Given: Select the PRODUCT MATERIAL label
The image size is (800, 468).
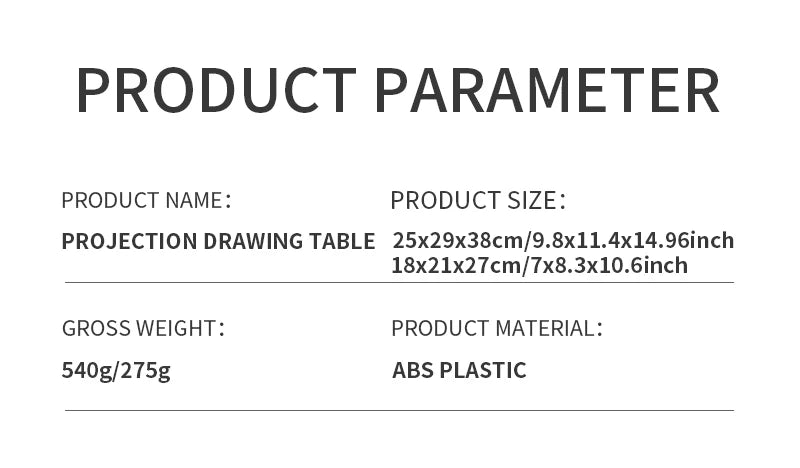Looking at the screenshot, I should click(x=496, y=328).
